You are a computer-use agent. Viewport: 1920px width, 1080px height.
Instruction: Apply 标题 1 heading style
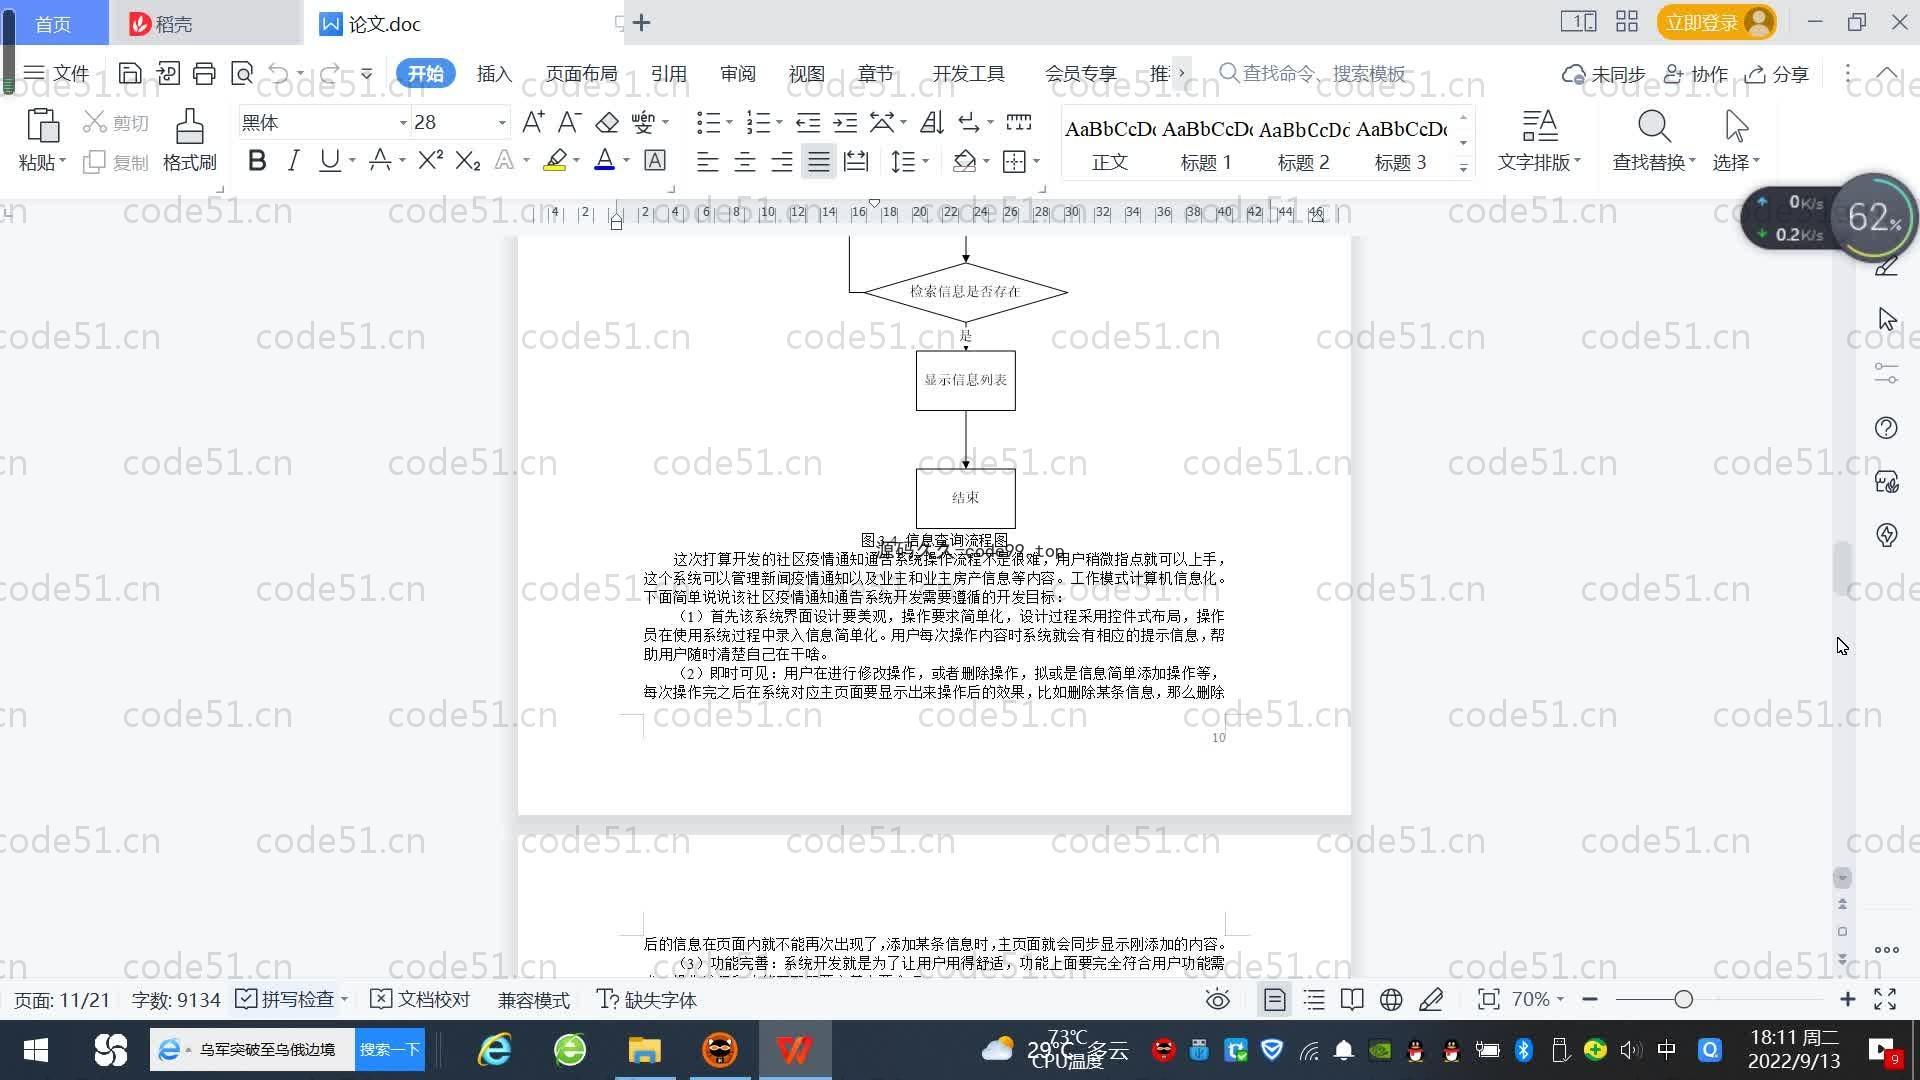click(x=1206, y=144)
